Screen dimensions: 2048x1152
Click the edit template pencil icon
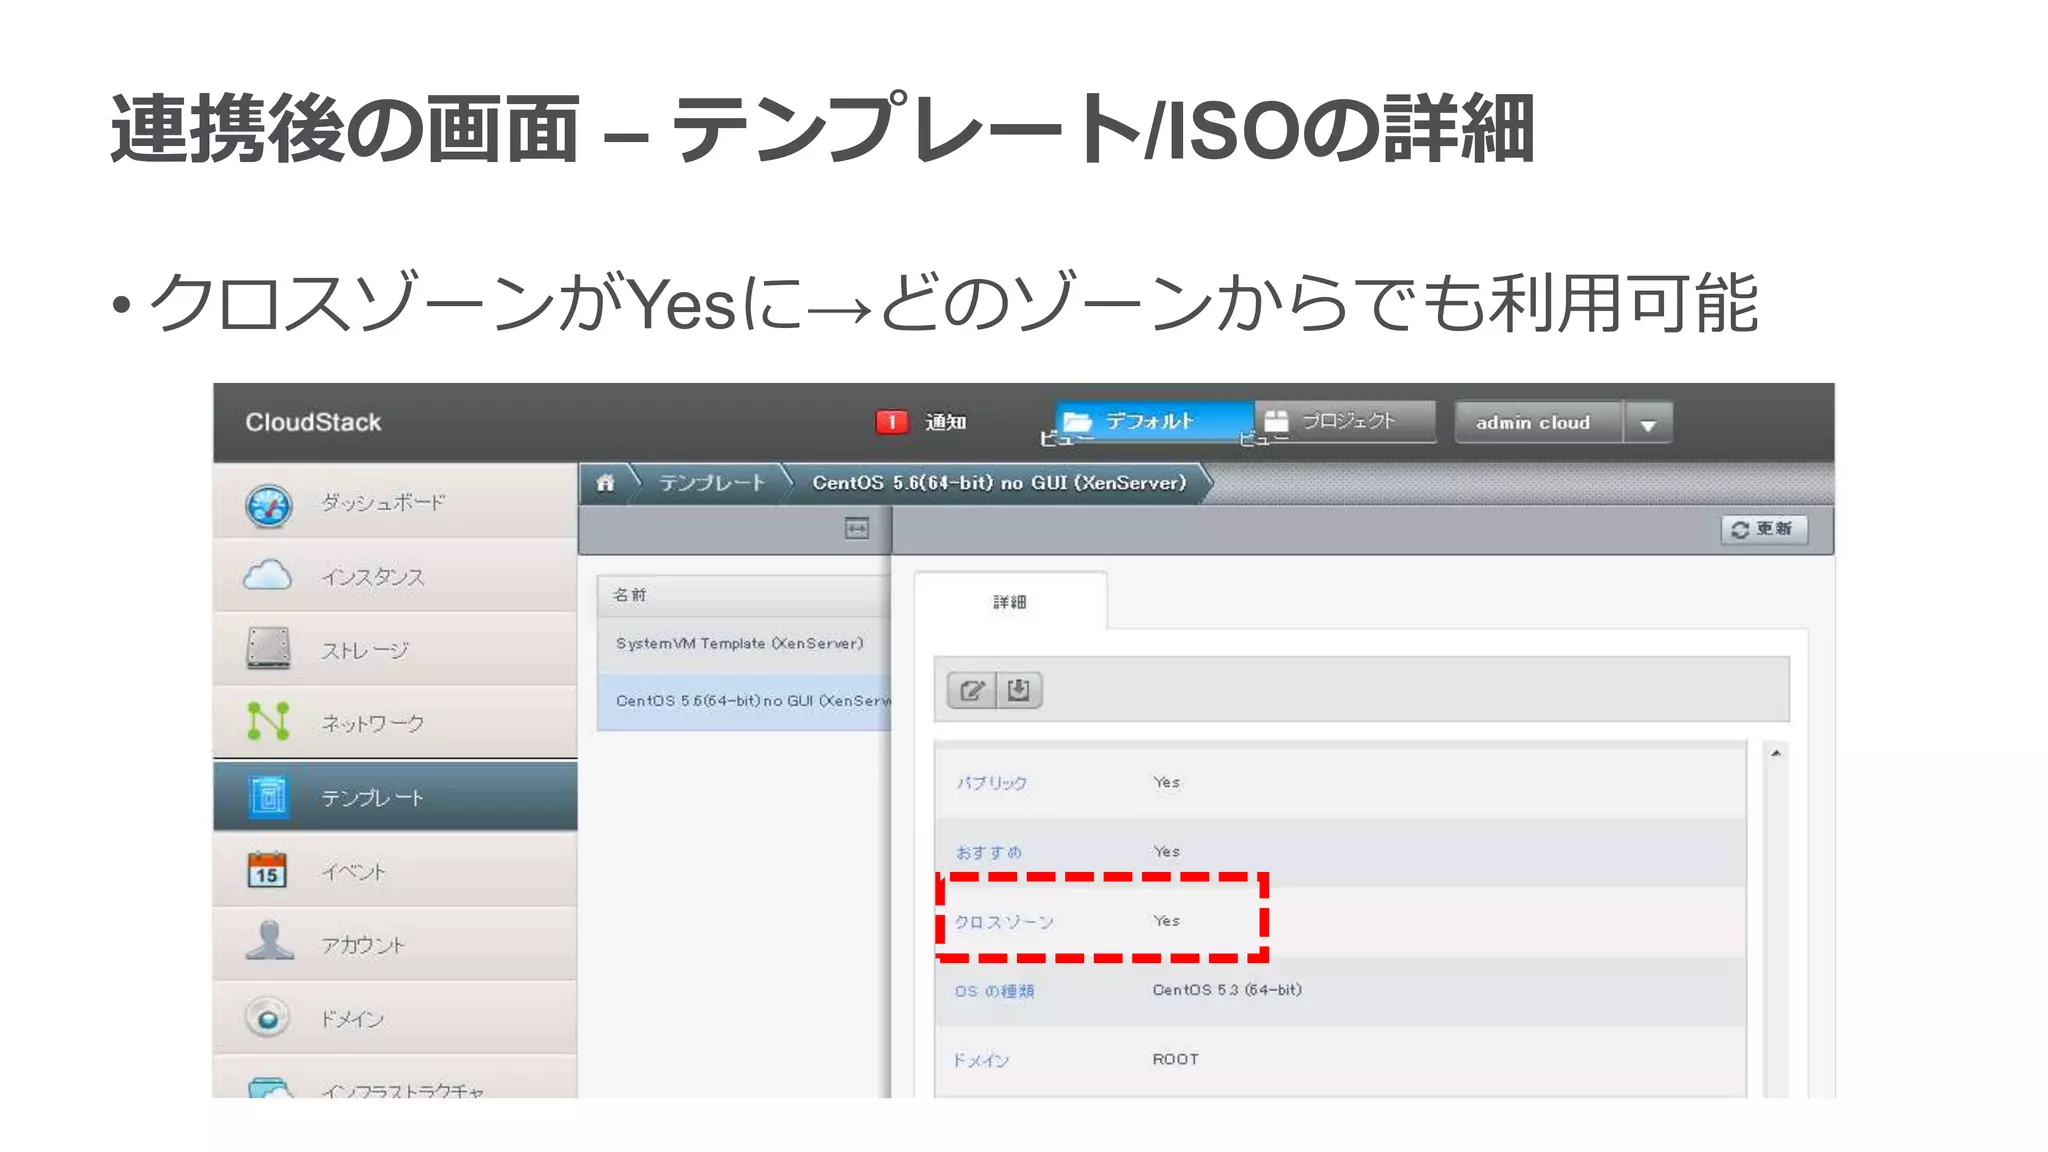pyautogui.click(x=971, y=690)
